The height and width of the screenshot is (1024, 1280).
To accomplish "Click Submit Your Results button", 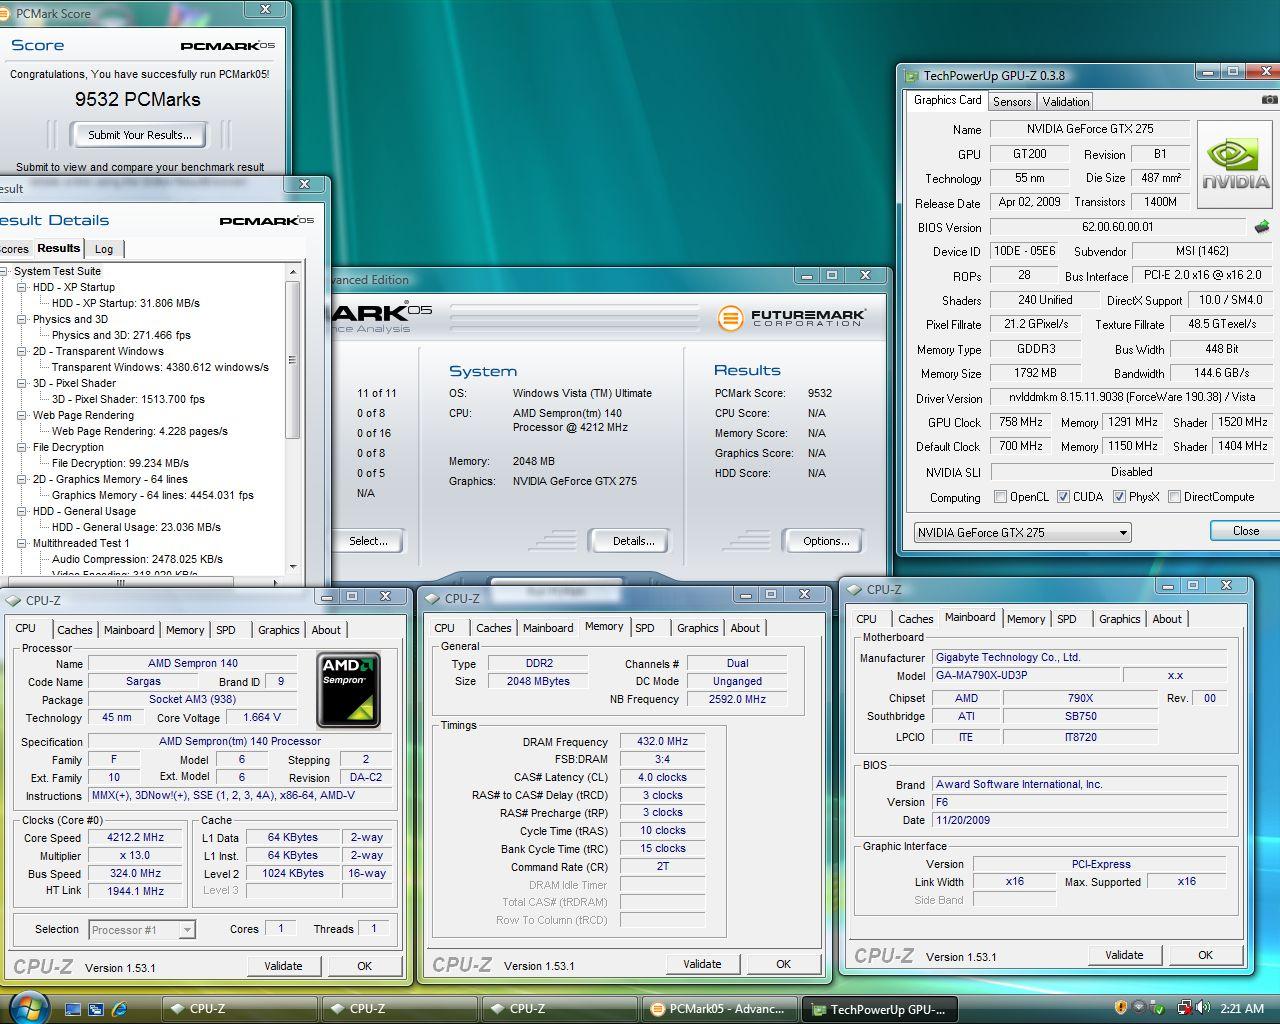I will pyautogui.click(x=140, y=135).
